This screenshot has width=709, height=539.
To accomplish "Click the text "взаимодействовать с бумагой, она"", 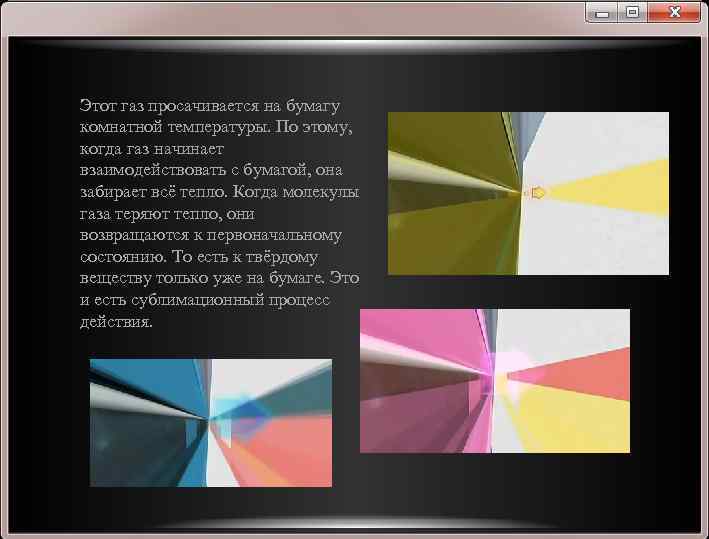I will (211, 170).
